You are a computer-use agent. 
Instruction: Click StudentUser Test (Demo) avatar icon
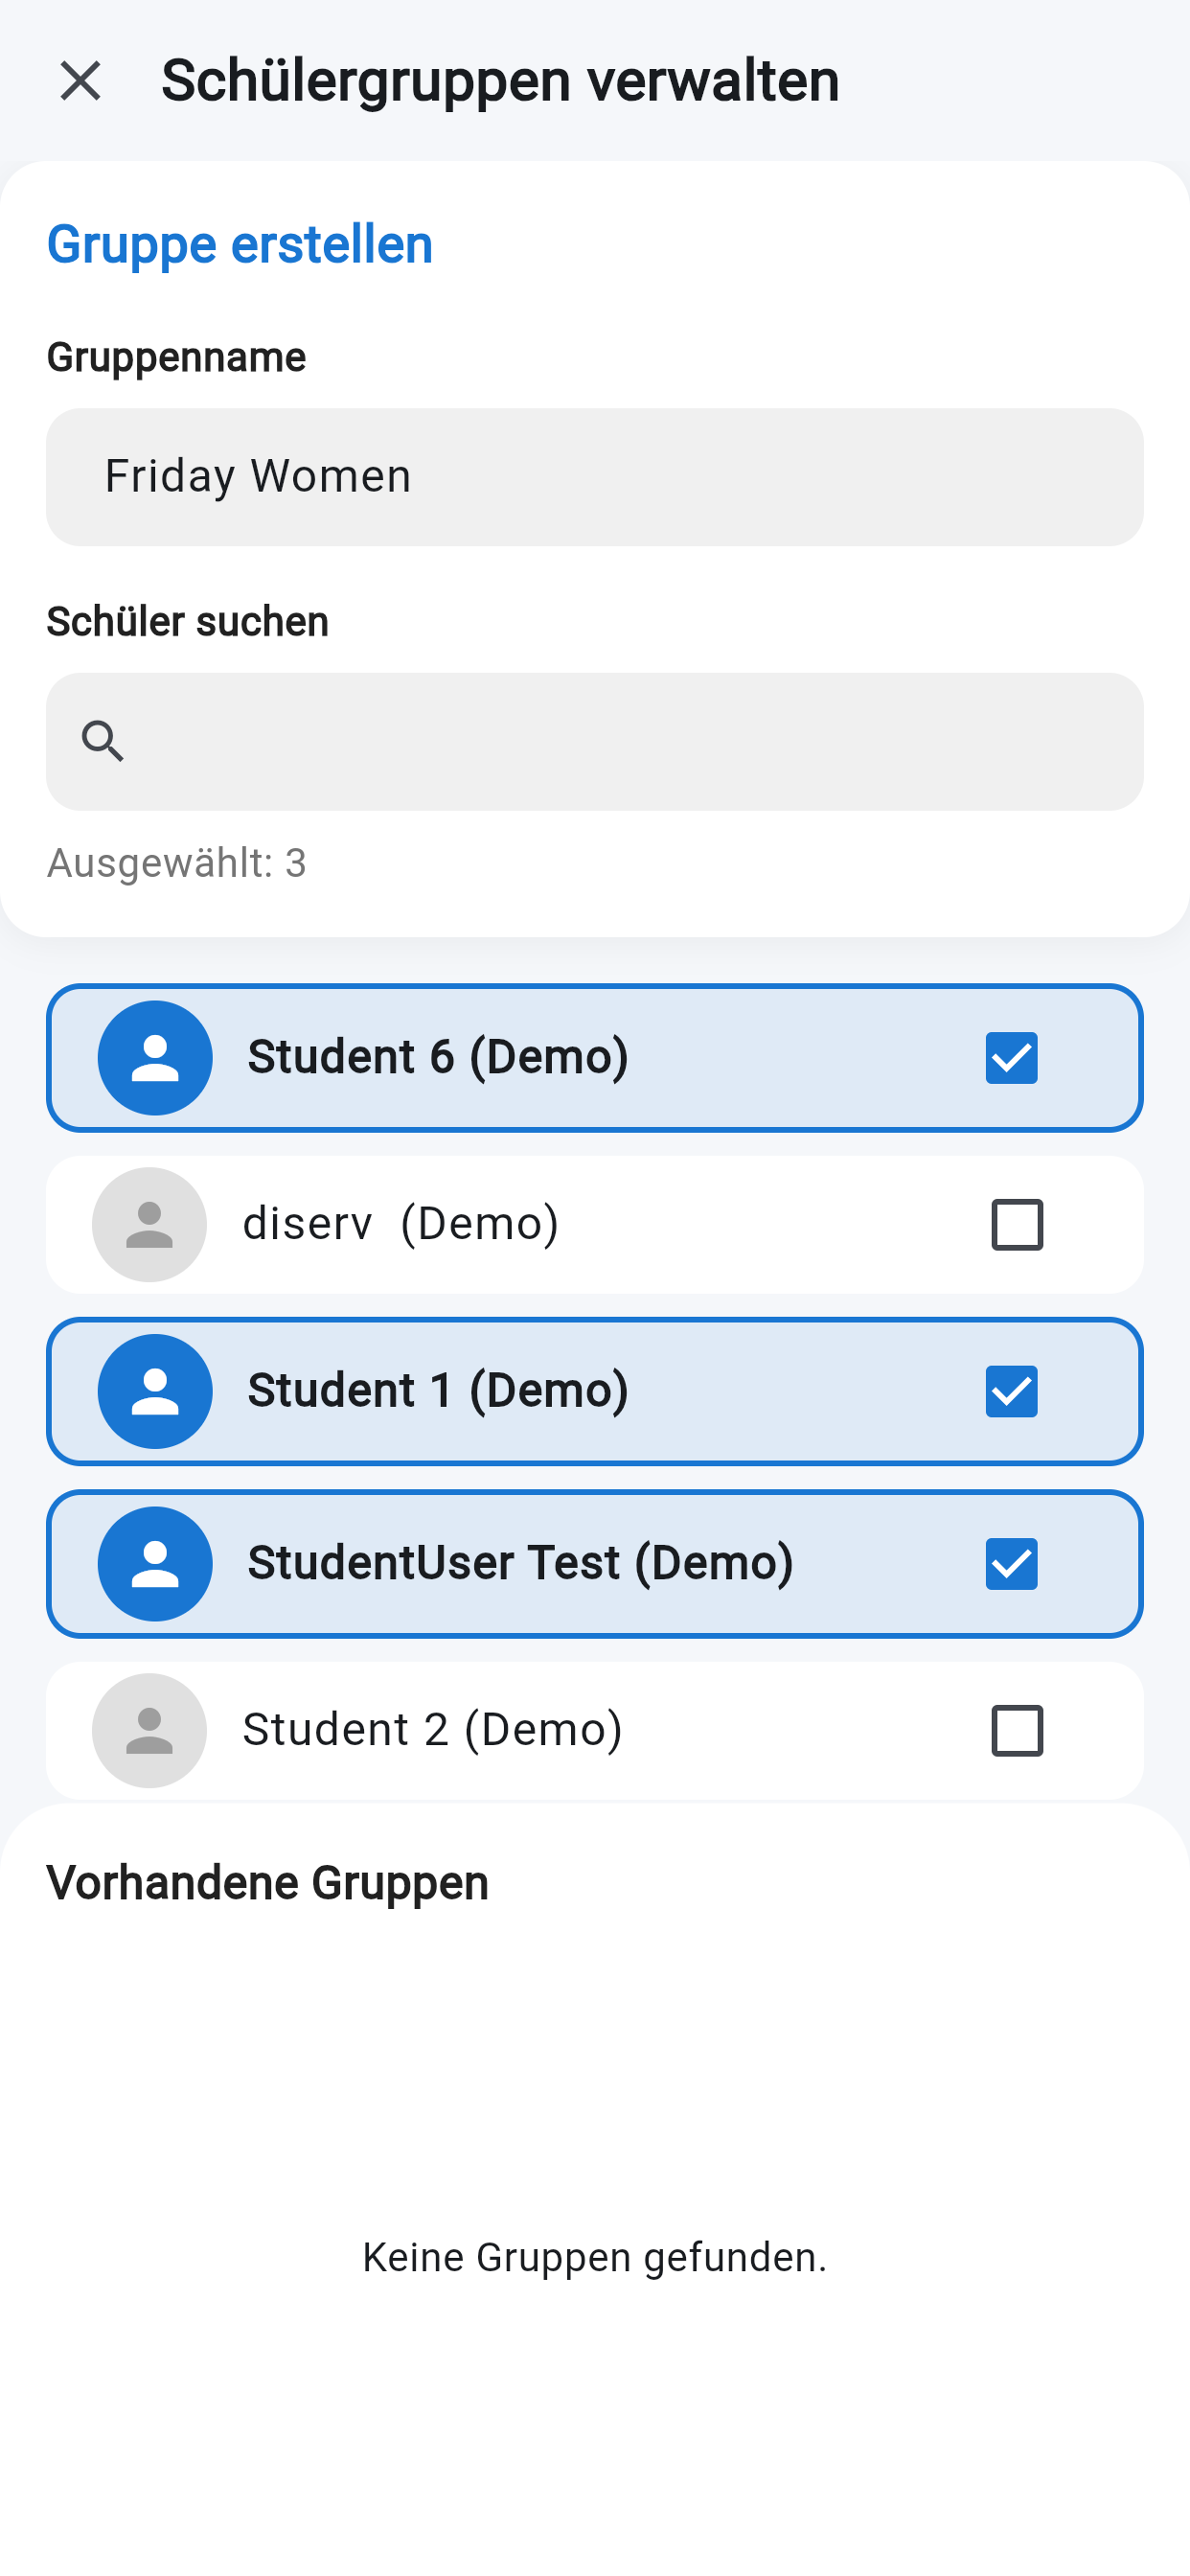(155, 1563)
